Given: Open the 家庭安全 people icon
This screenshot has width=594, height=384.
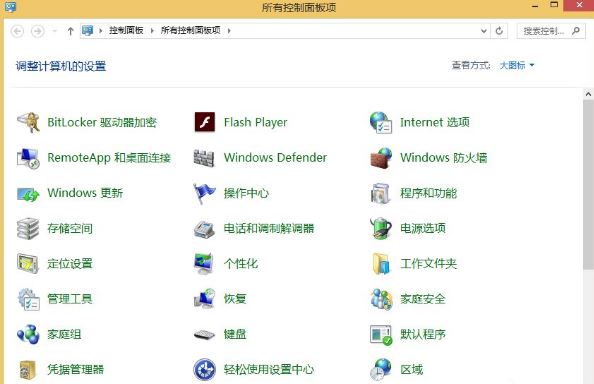Looking at the screenshot, I should point(381,299).
